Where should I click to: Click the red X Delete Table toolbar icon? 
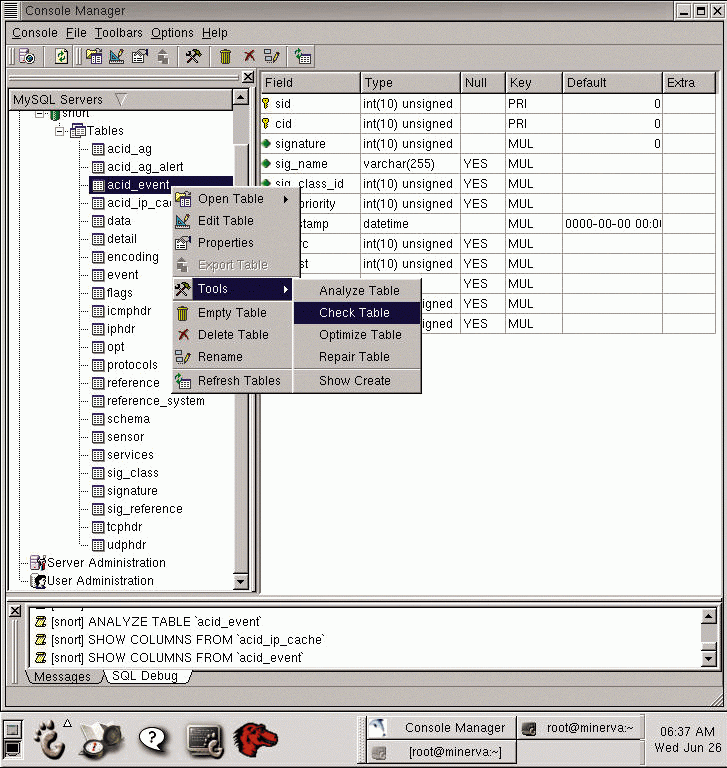pyautogui.click(x=249, y=57)
